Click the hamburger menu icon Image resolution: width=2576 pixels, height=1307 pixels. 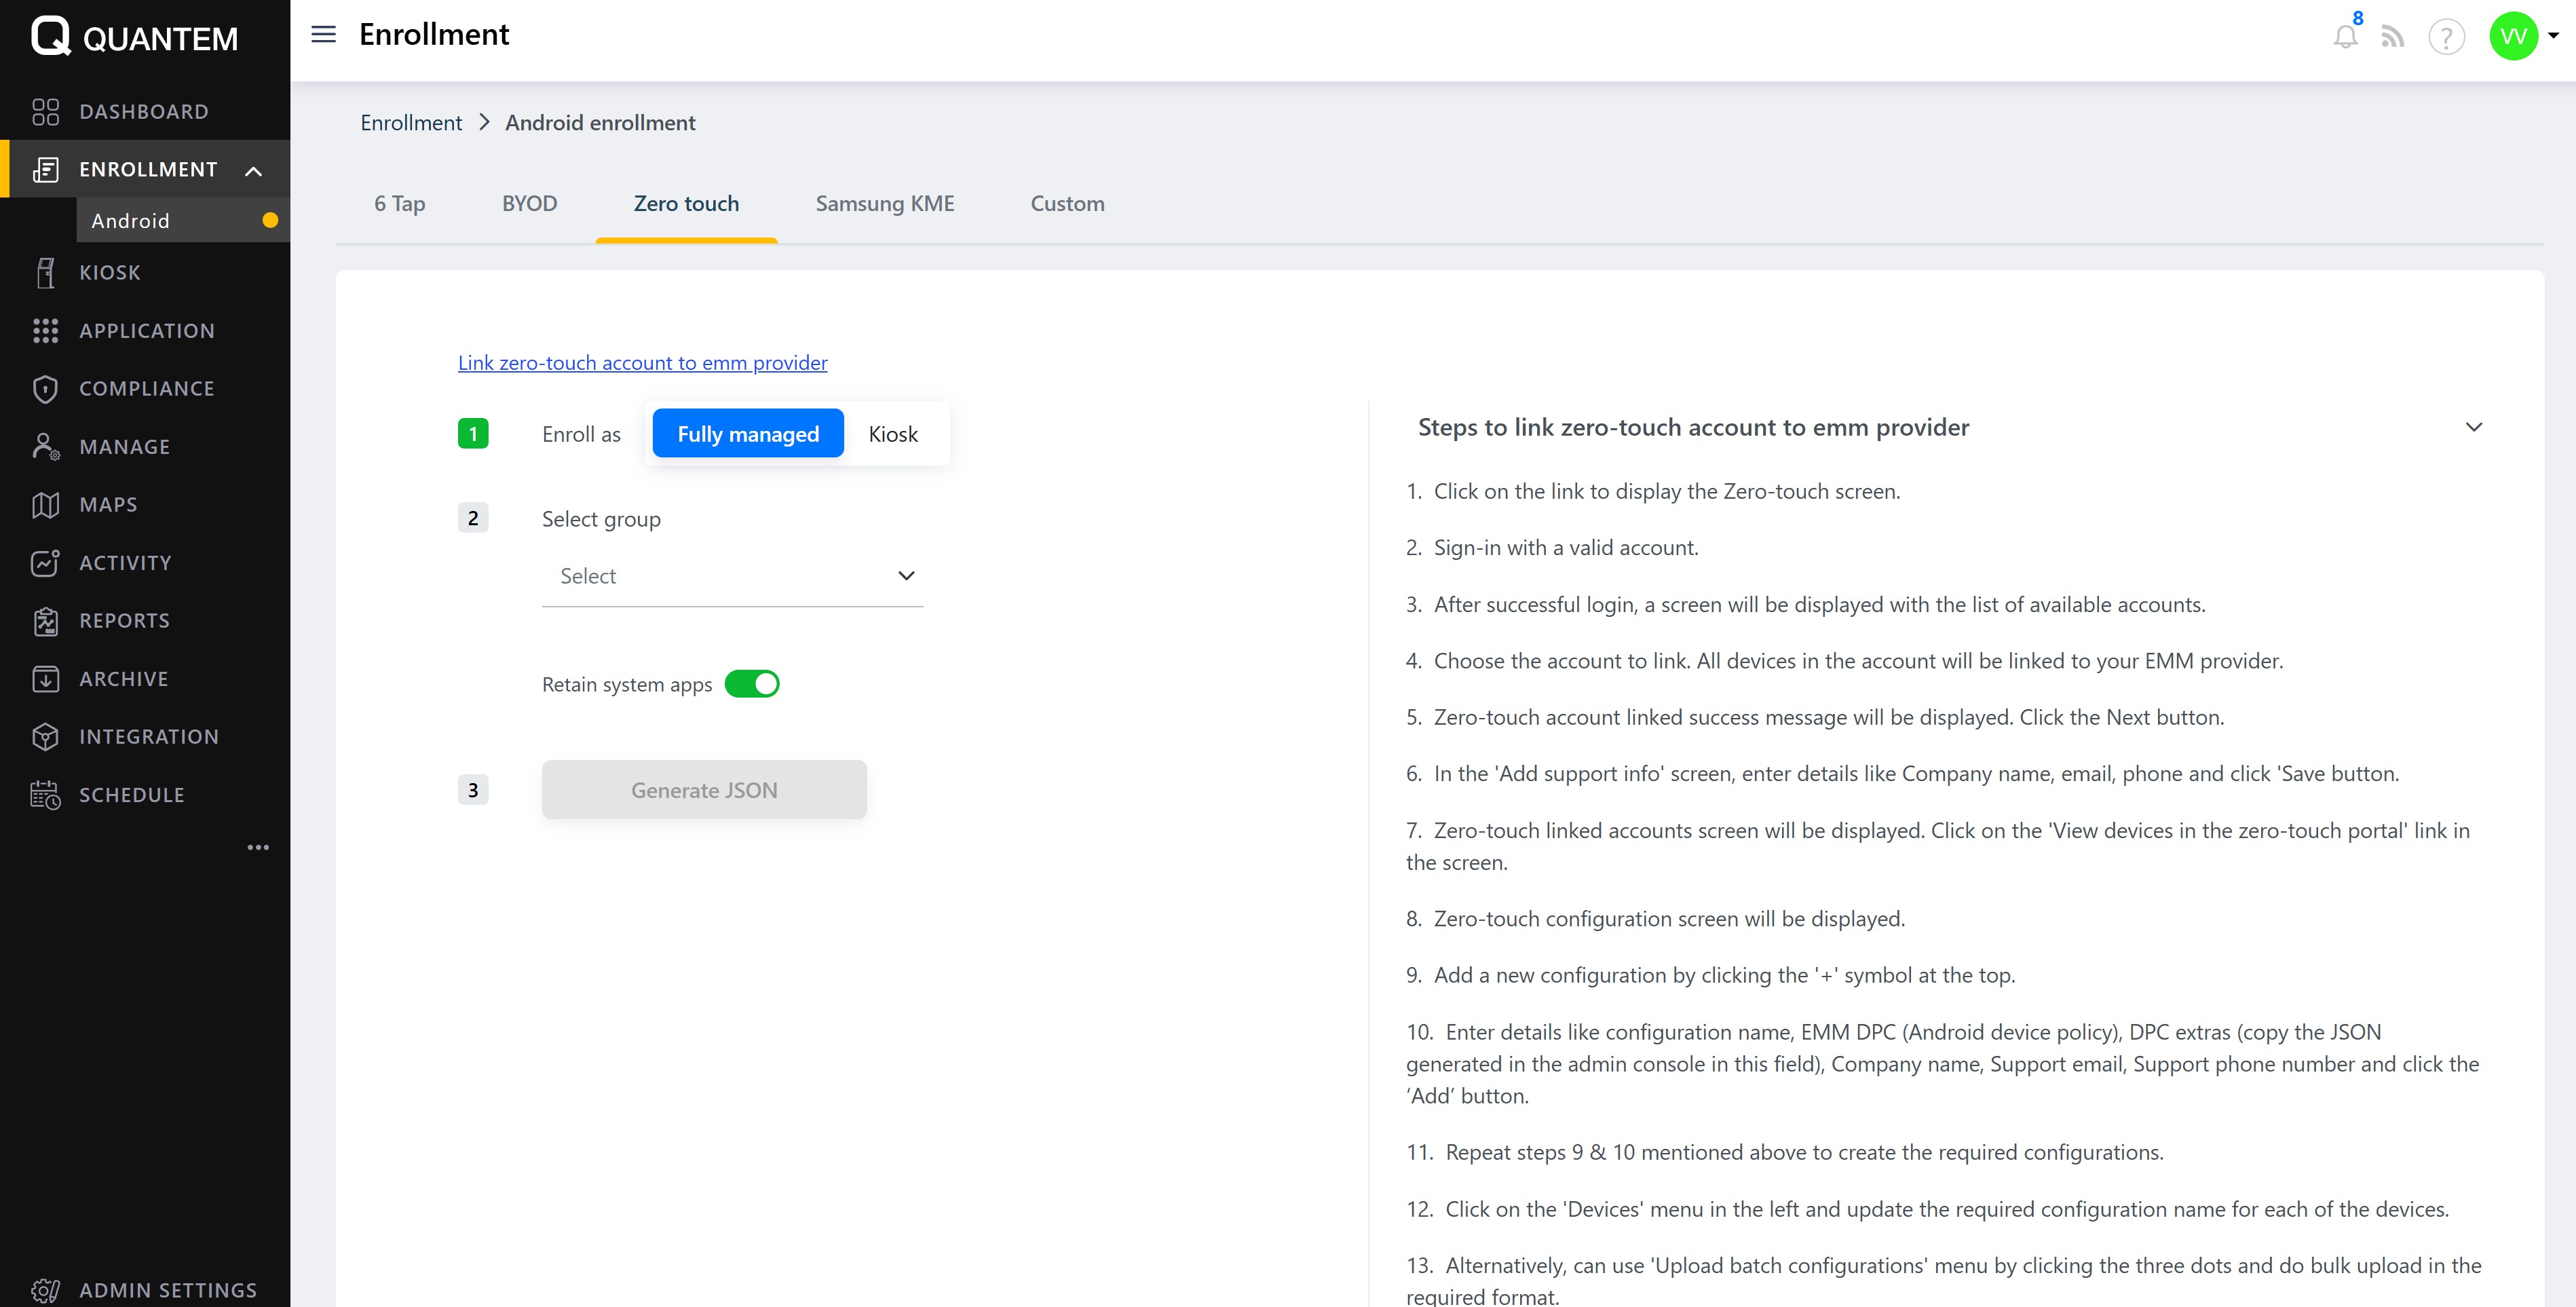pos(323,34)
